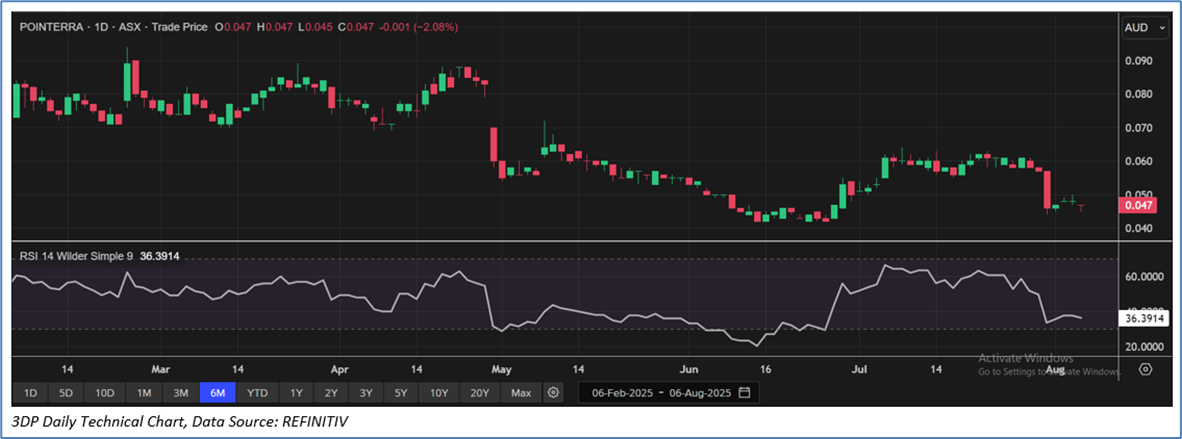1182x439 pixels.
Task: Click the RSI 14 Wilder Simple indicator label
Action: [74, 256]
